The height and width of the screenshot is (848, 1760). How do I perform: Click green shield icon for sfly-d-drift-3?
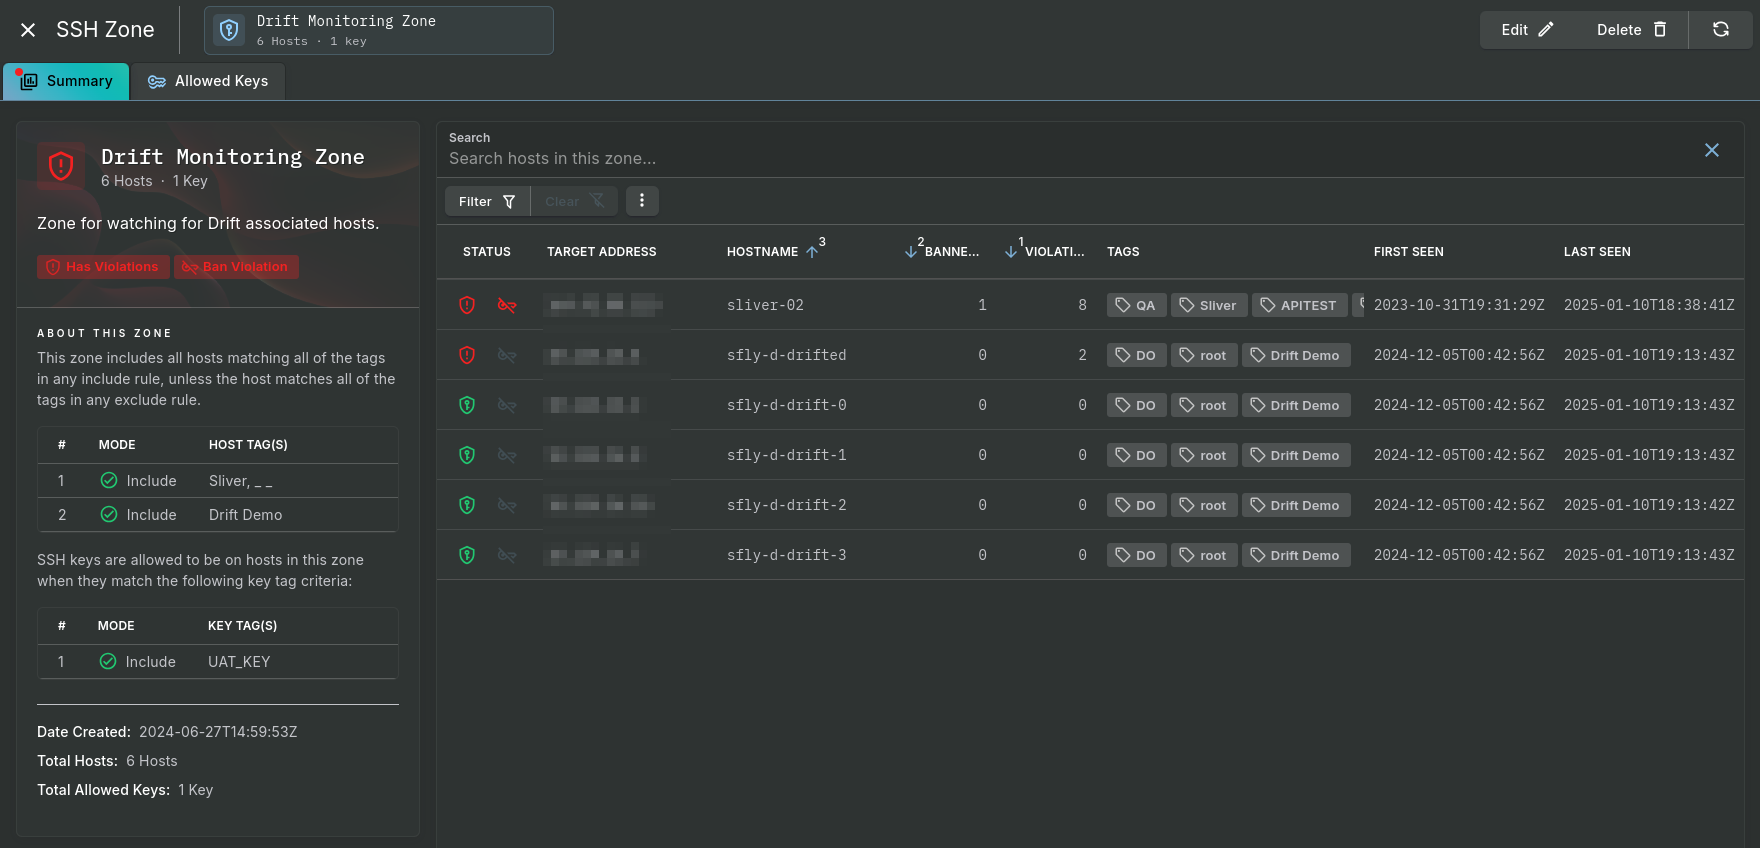pyautogui.click(x=467, y=555)
